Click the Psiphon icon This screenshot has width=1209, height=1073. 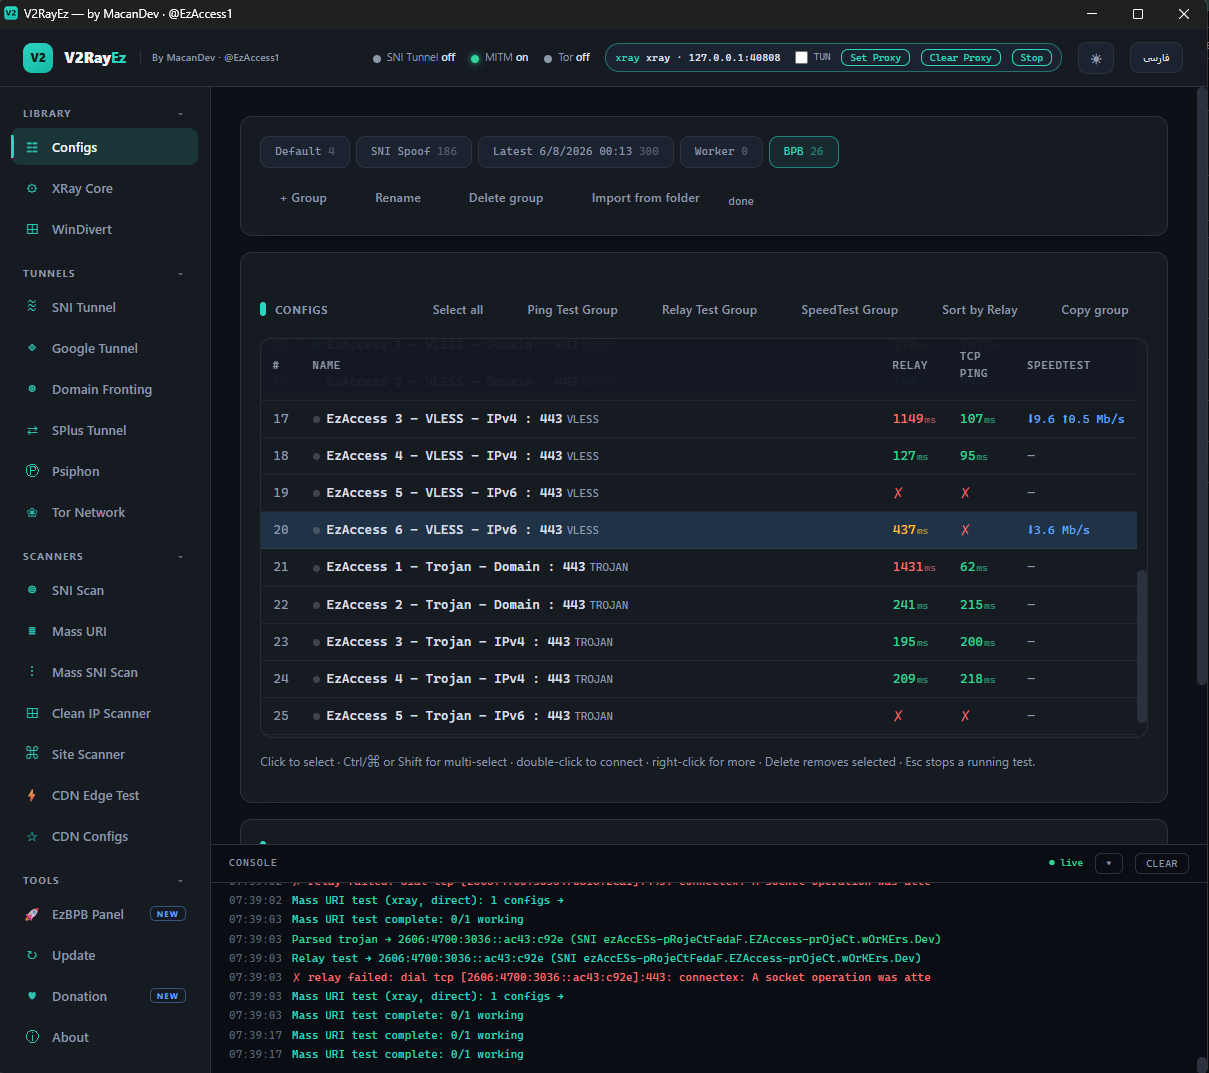(32, 471)
